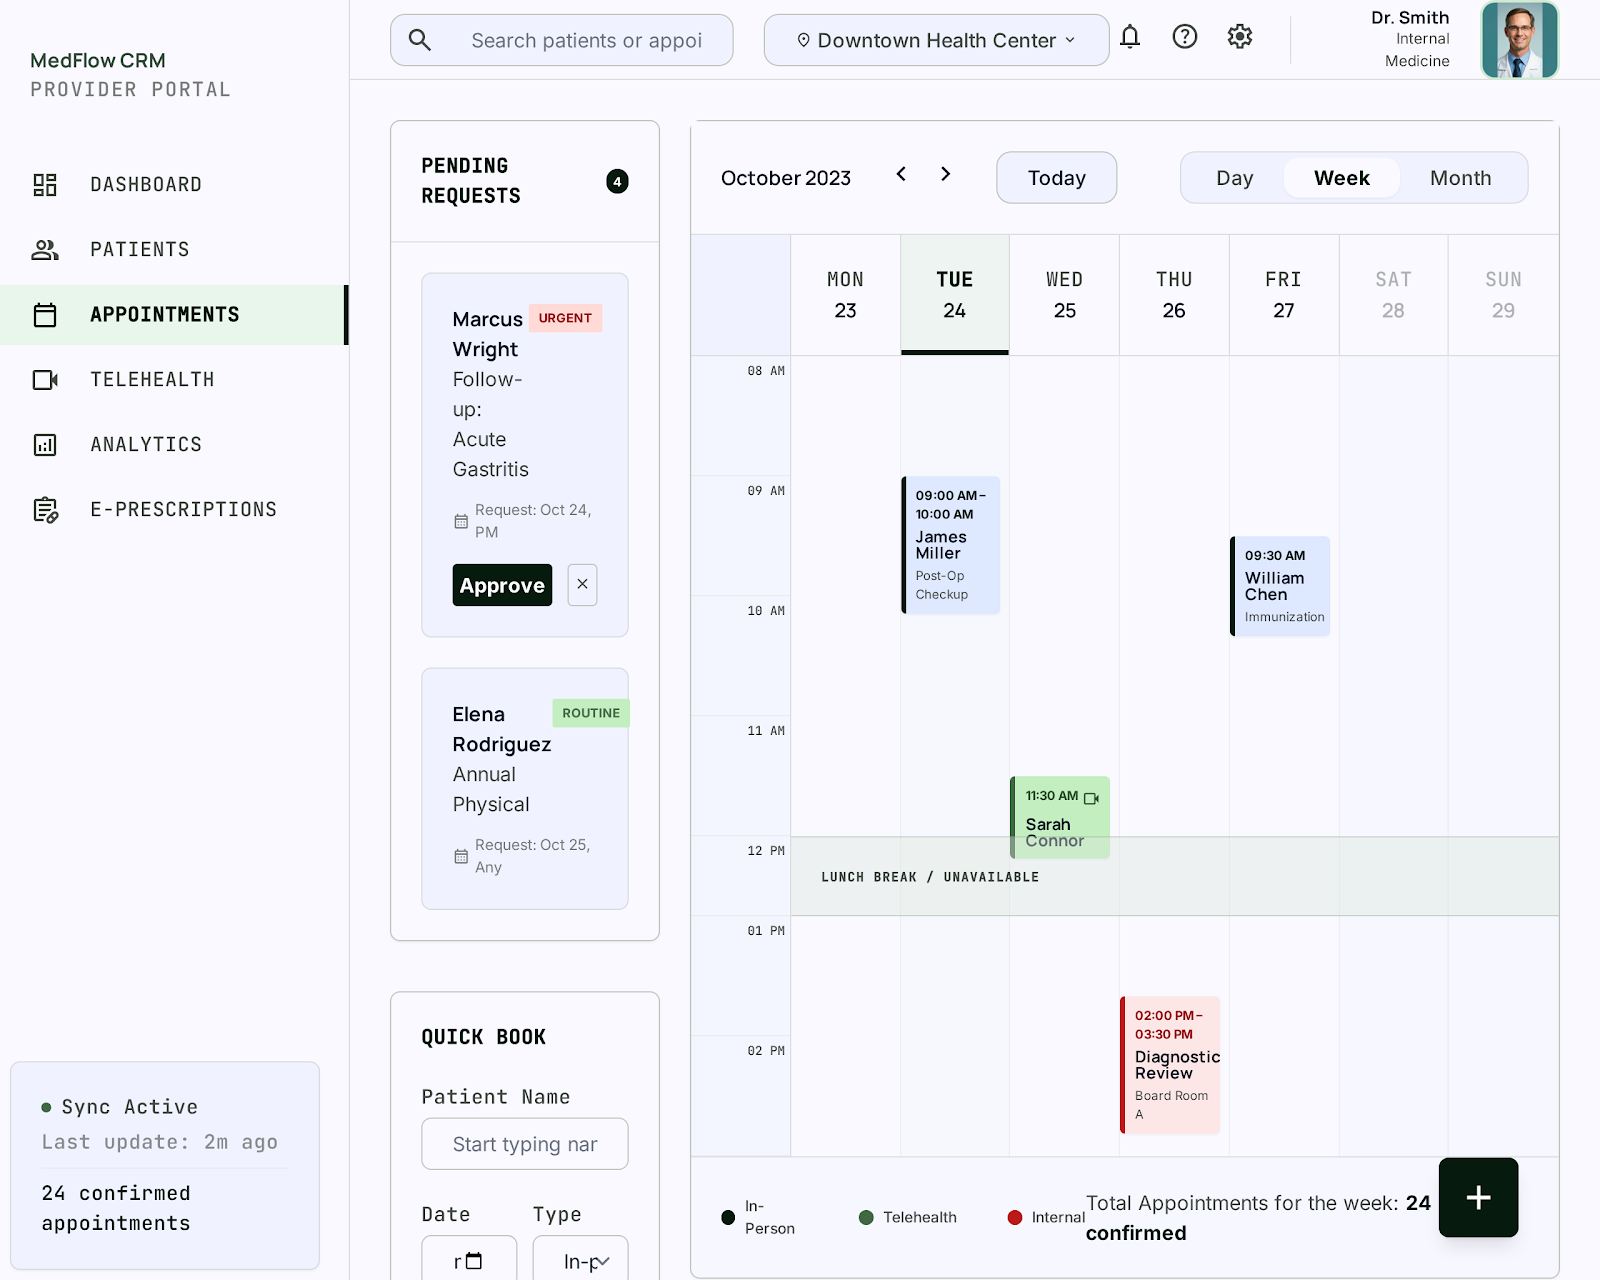Select the FRI 27 column header
The width and height of the screenshot is (1600, 1280).
point(1284,295)
